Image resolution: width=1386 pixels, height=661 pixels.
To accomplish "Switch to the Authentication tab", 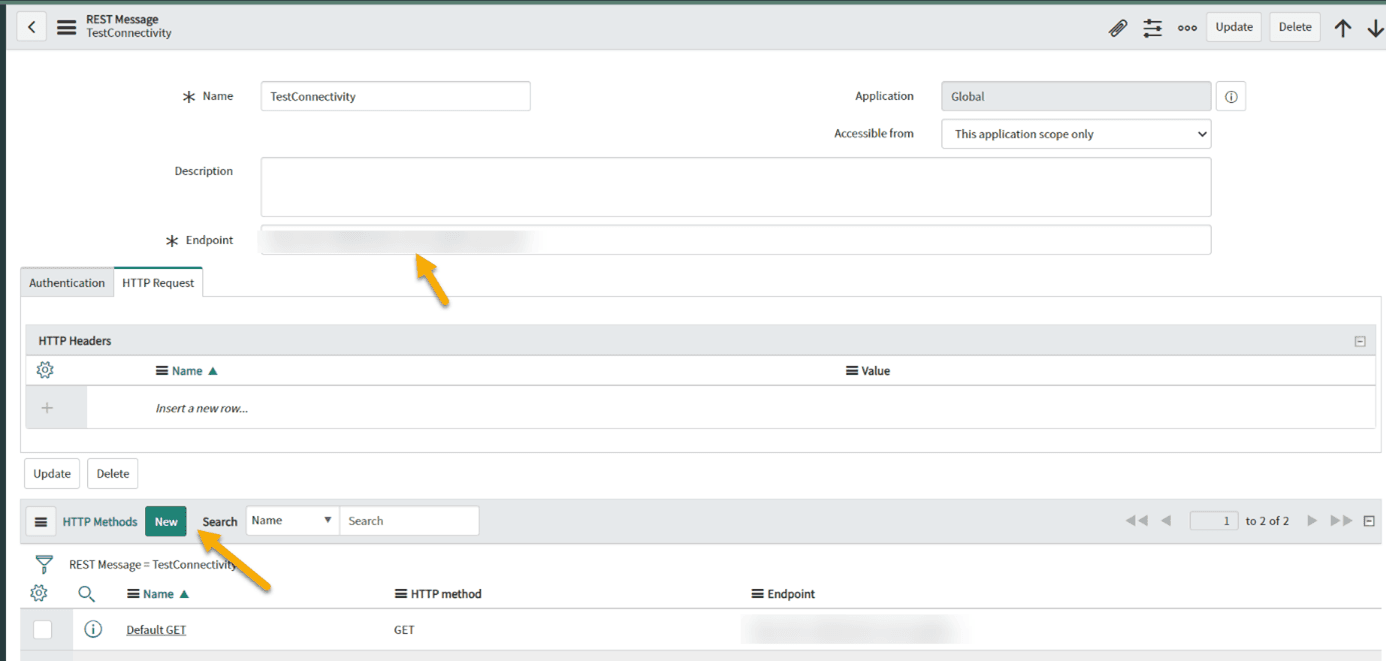I will (x=66, y=282).
